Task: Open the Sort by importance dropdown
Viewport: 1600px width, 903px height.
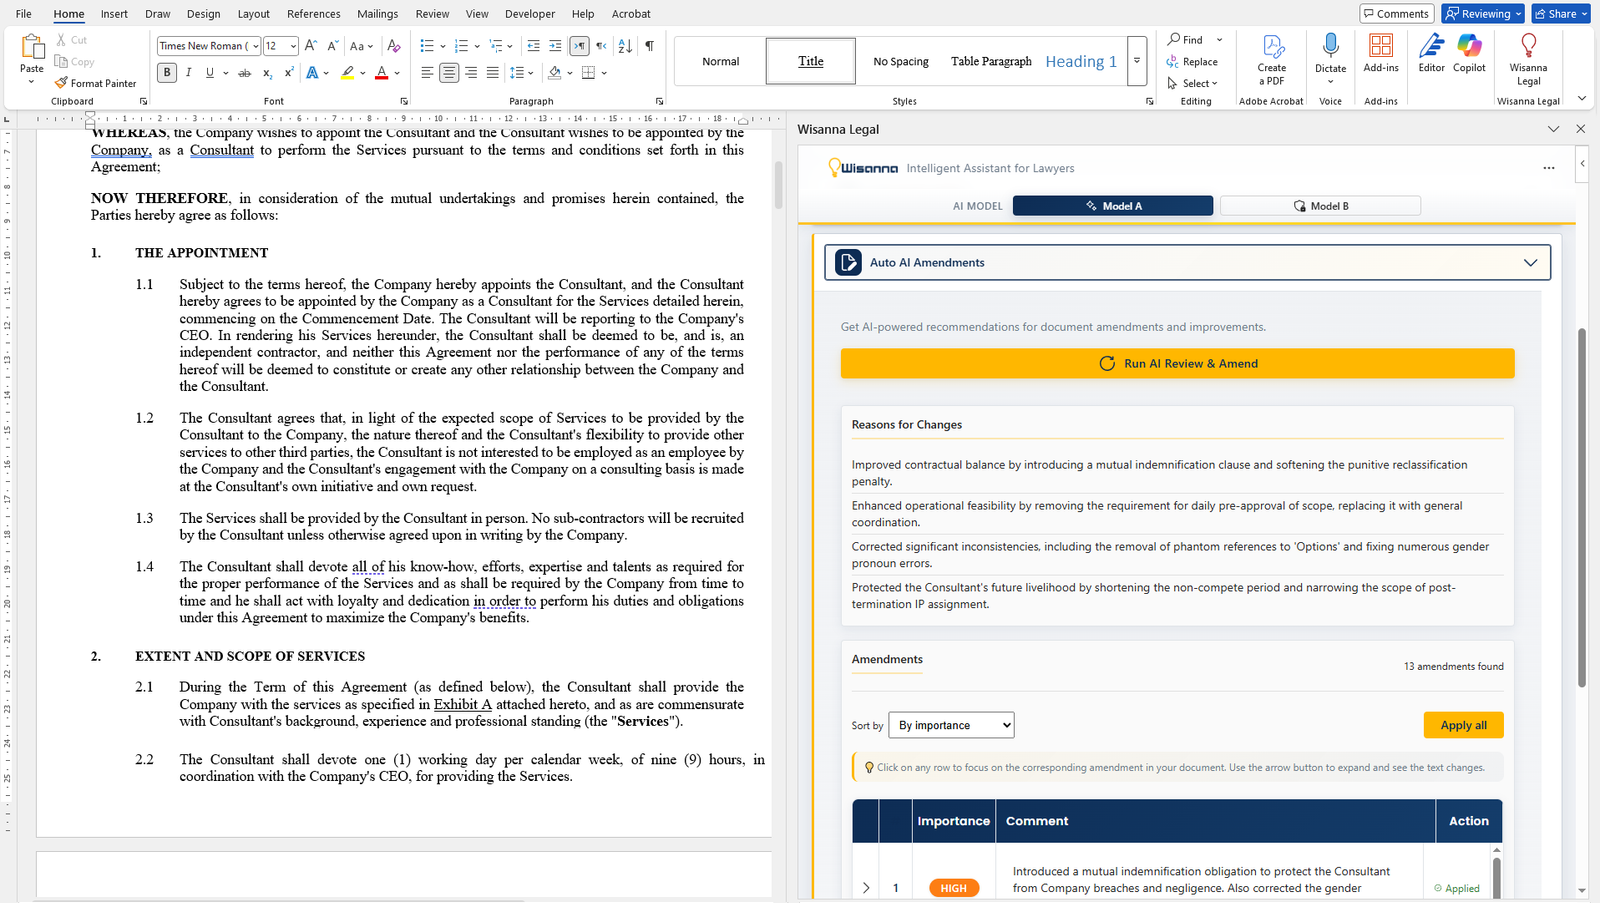Action: tap(951, 725)
